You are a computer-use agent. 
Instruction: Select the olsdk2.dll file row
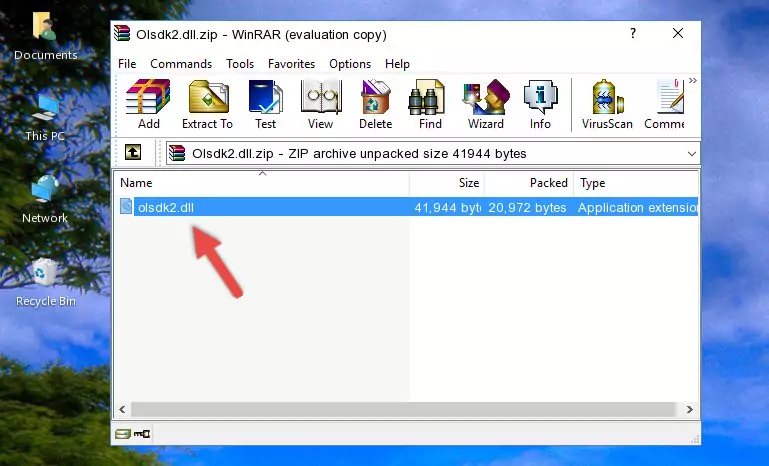pyautogui.click(x=407, y=207)
